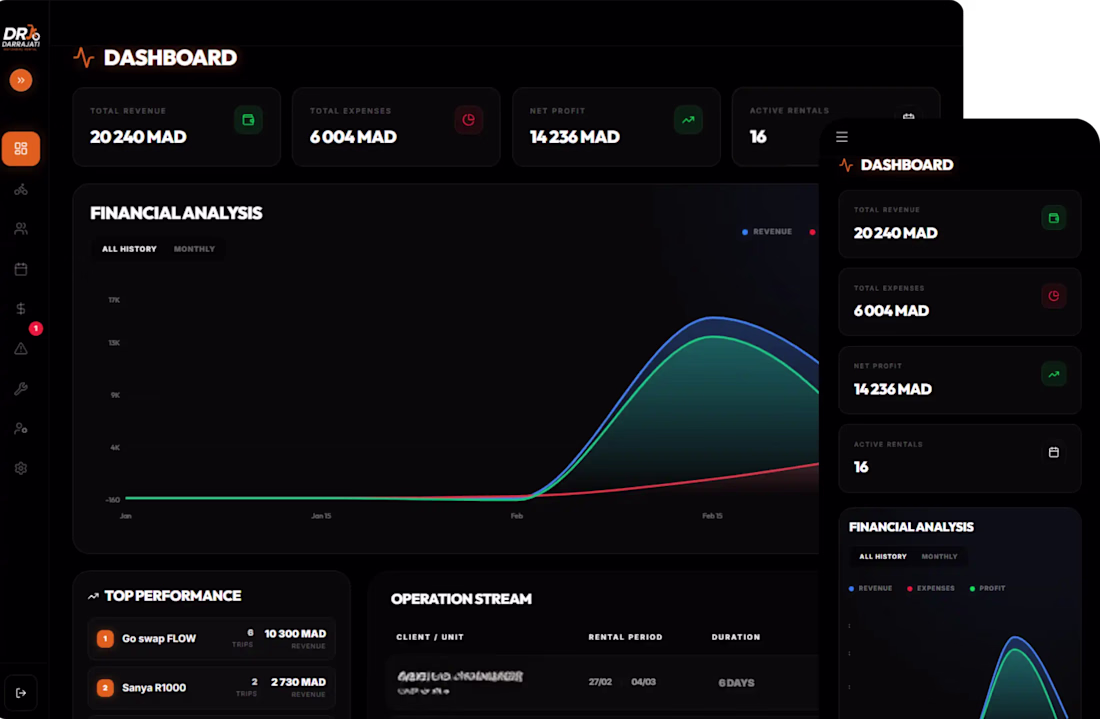
Task: Click the Operation Stream heading
Action: click(461, 599)
